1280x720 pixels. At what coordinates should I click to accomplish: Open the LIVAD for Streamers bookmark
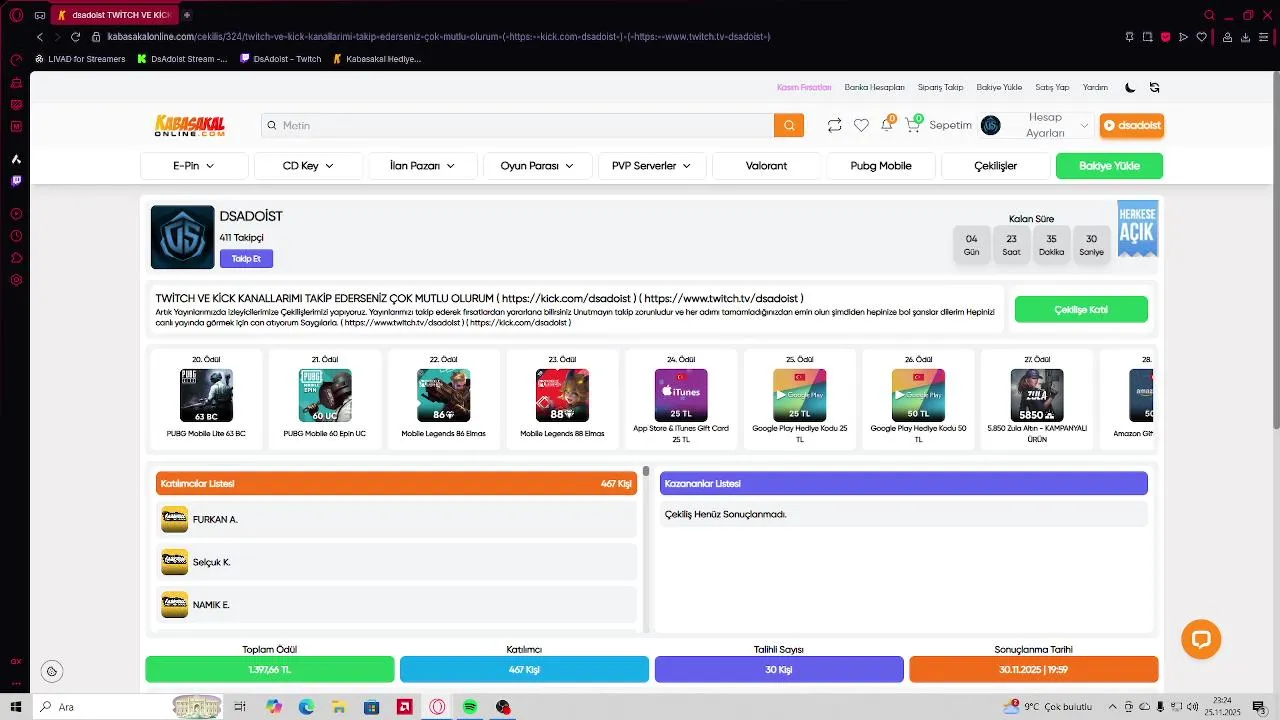pos(80,59)
